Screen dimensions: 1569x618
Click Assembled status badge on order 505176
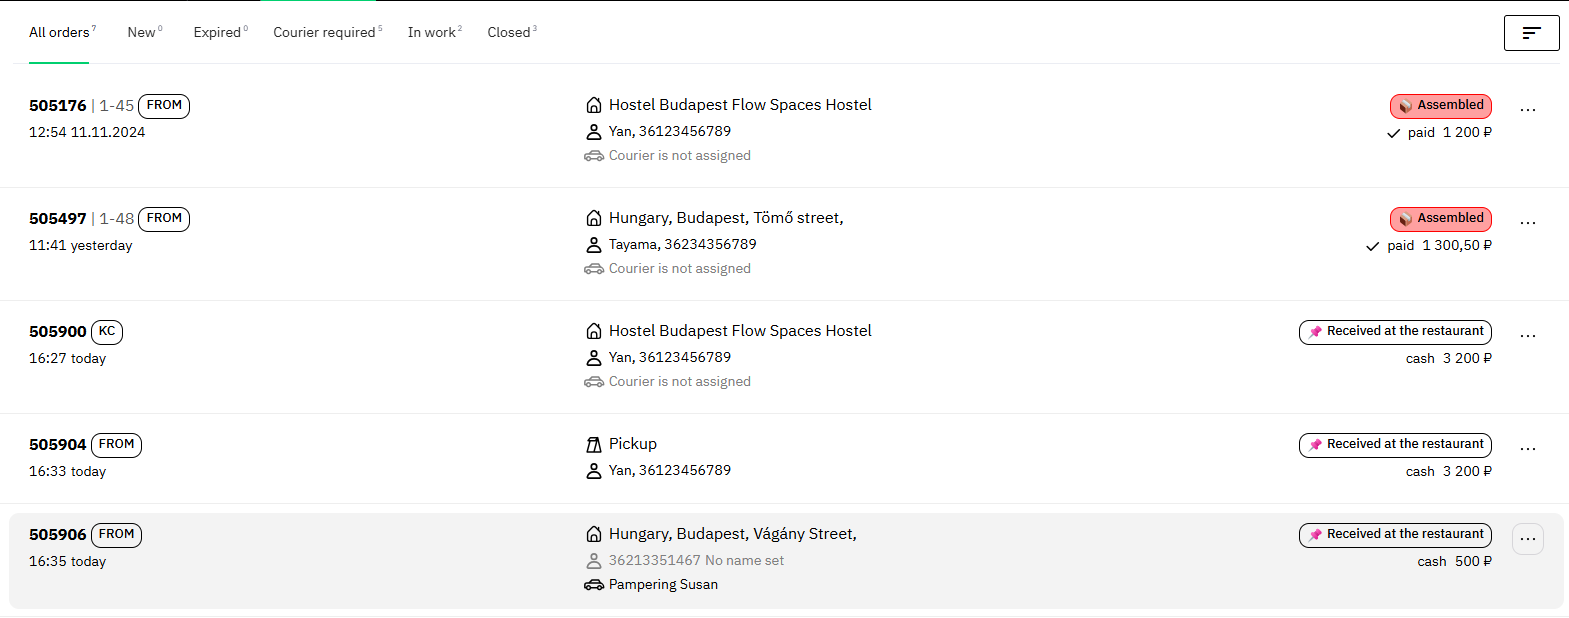[1441, 106]
